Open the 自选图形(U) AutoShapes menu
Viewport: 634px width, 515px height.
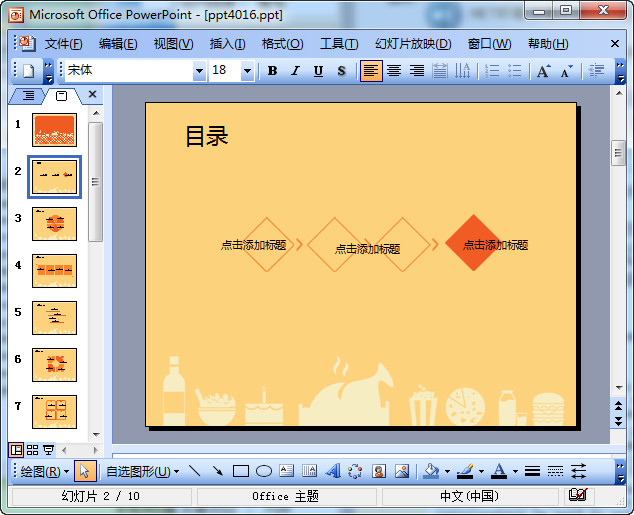tap(142, 471)
